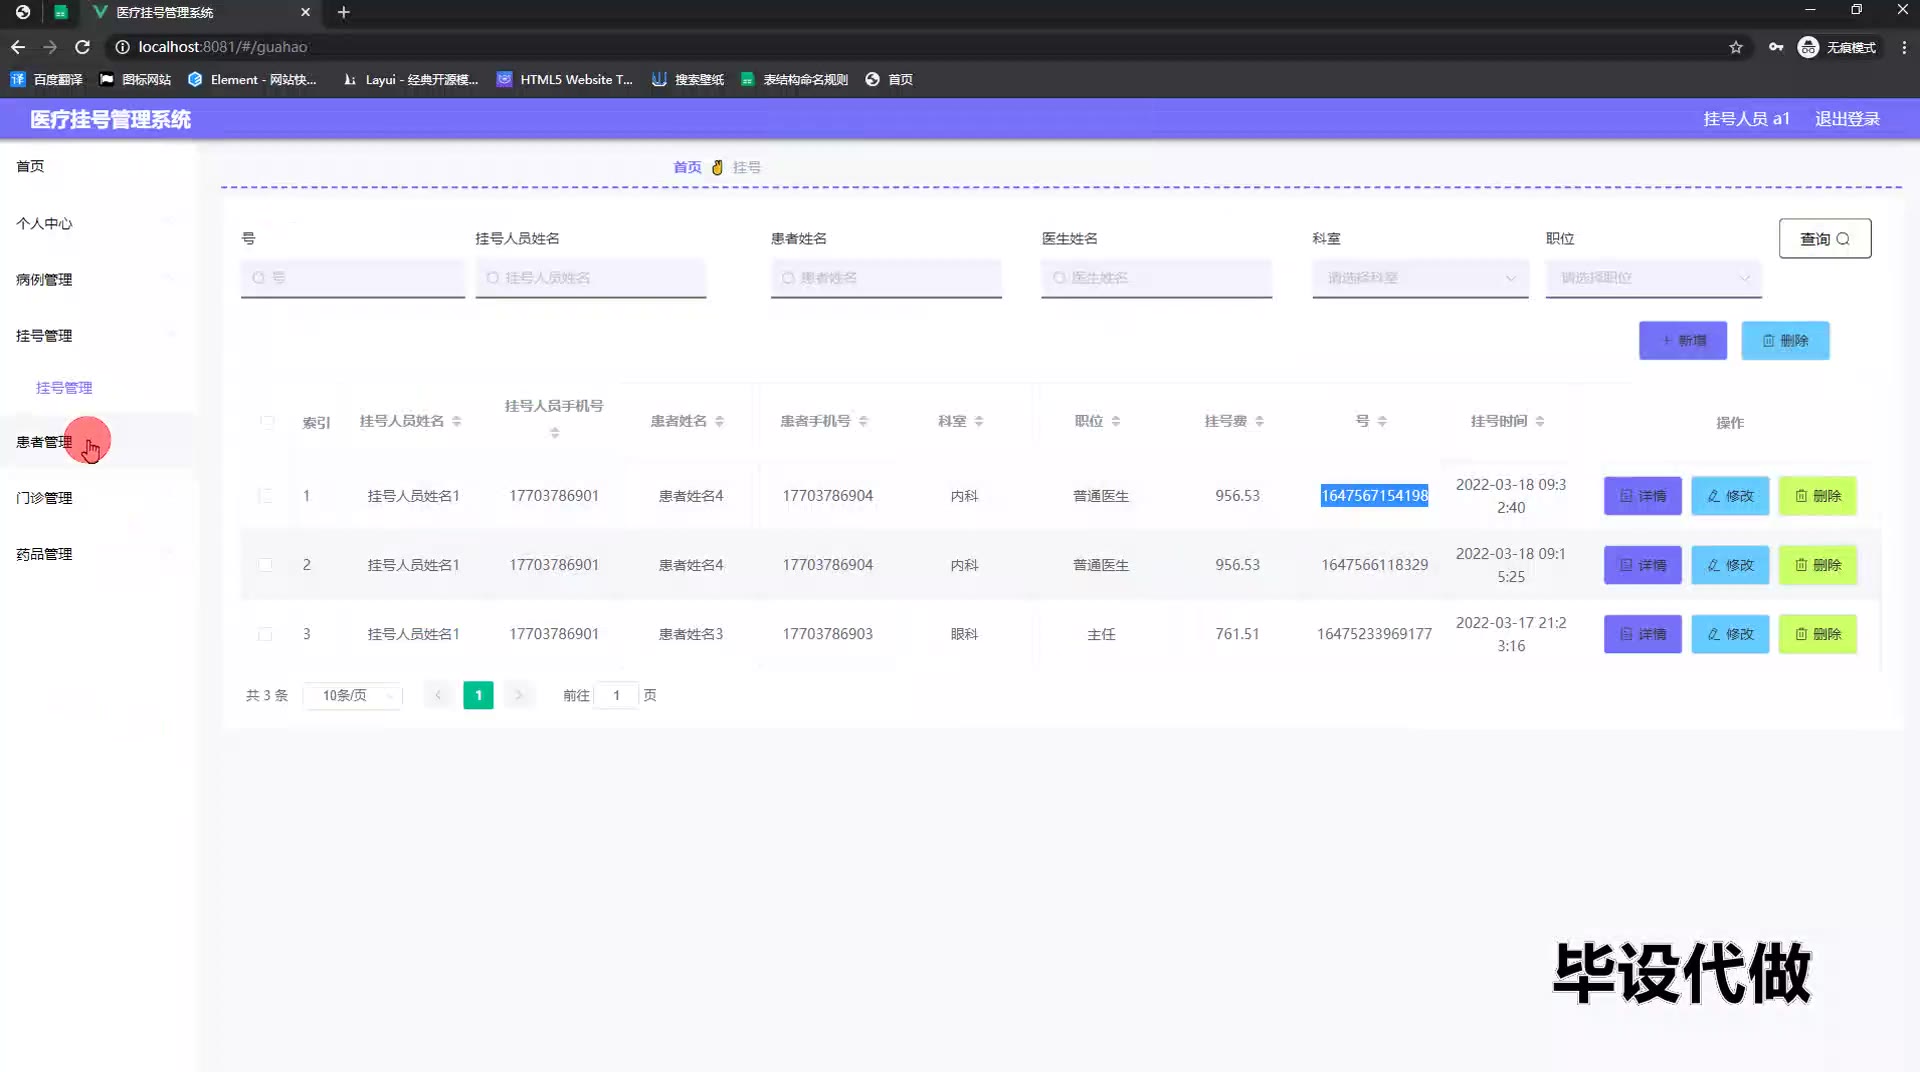Click the 查询 search button

[x=1824, y=239]
